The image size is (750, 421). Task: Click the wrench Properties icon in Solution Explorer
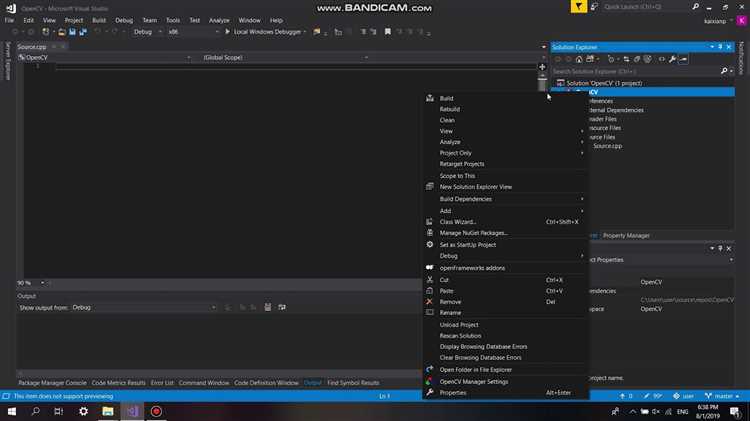click(x=672, y=59)
